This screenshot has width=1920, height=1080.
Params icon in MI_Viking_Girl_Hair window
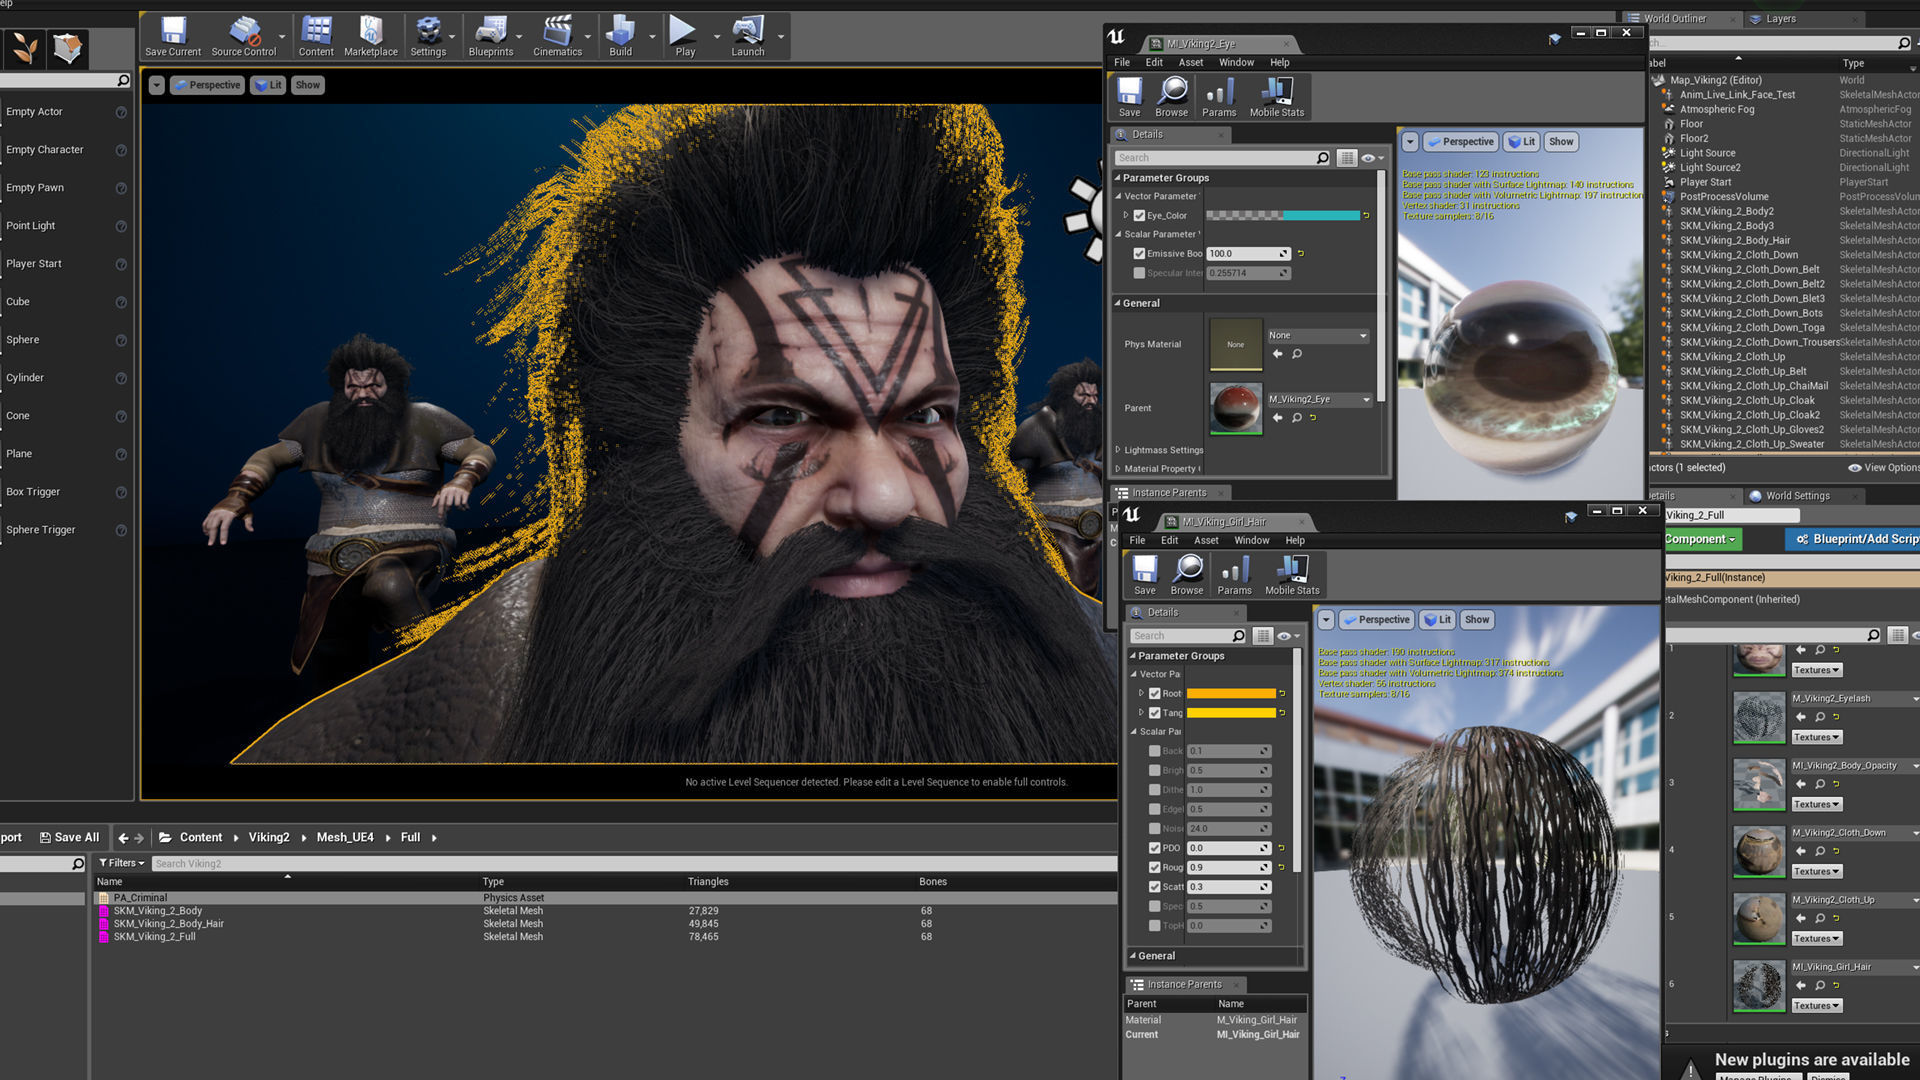[x=1235, y=575]
